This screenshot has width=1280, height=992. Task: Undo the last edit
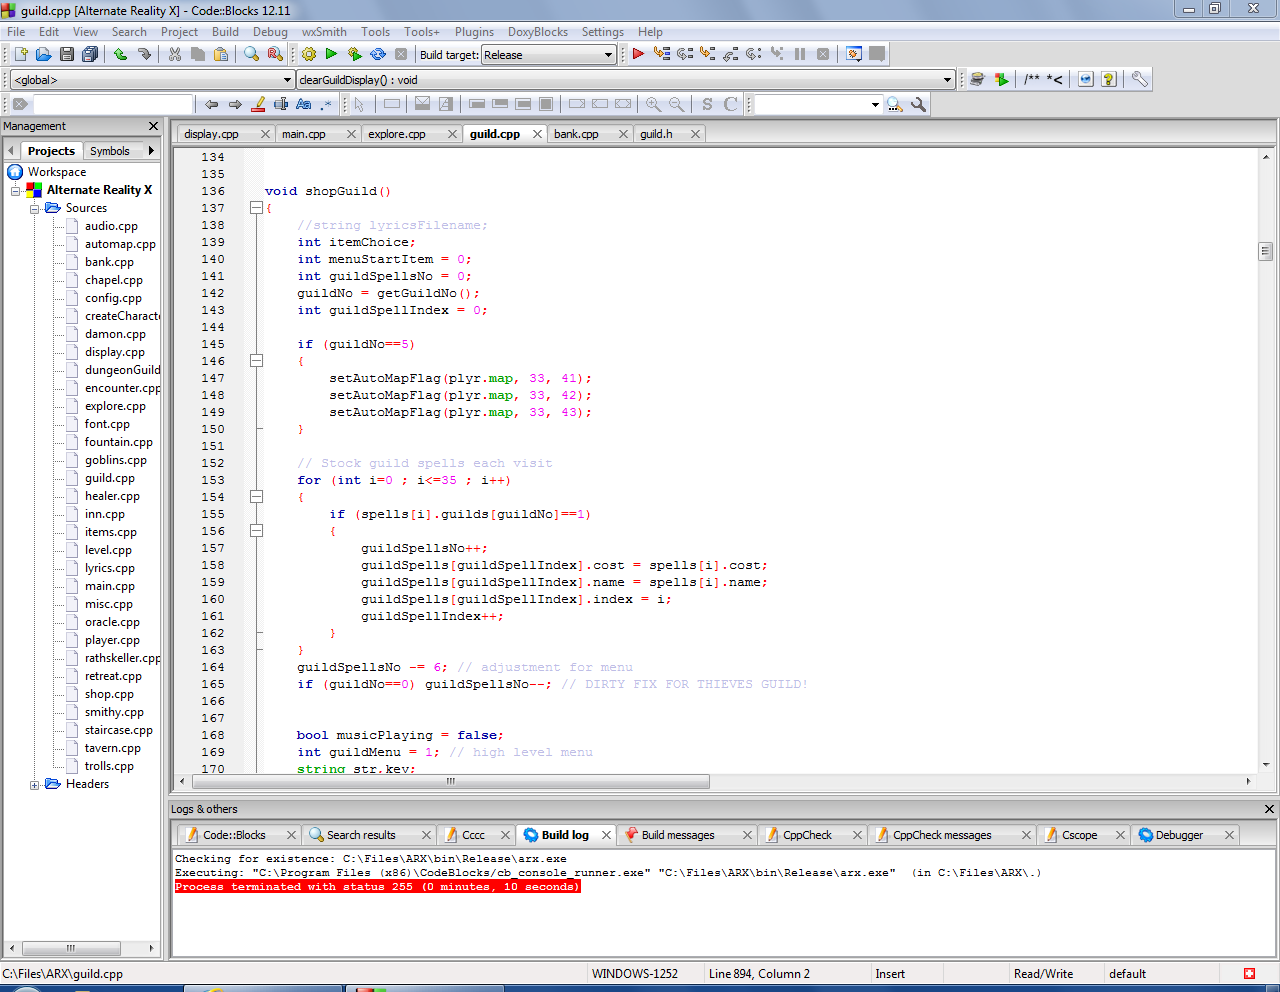121,54
